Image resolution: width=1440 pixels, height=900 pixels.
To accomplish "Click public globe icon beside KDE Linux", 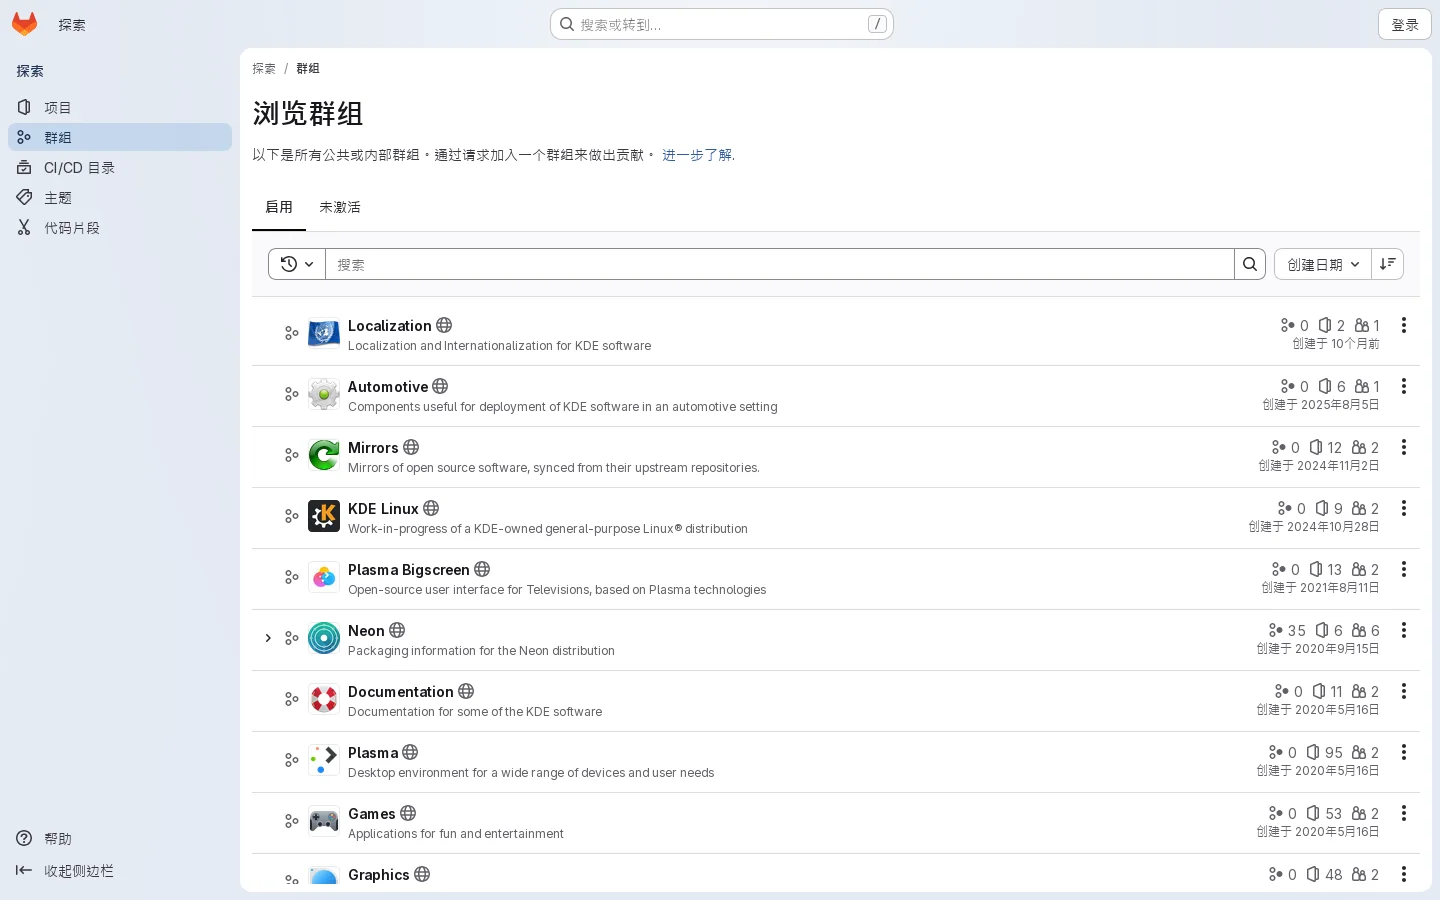I will (x=431, y=508).
